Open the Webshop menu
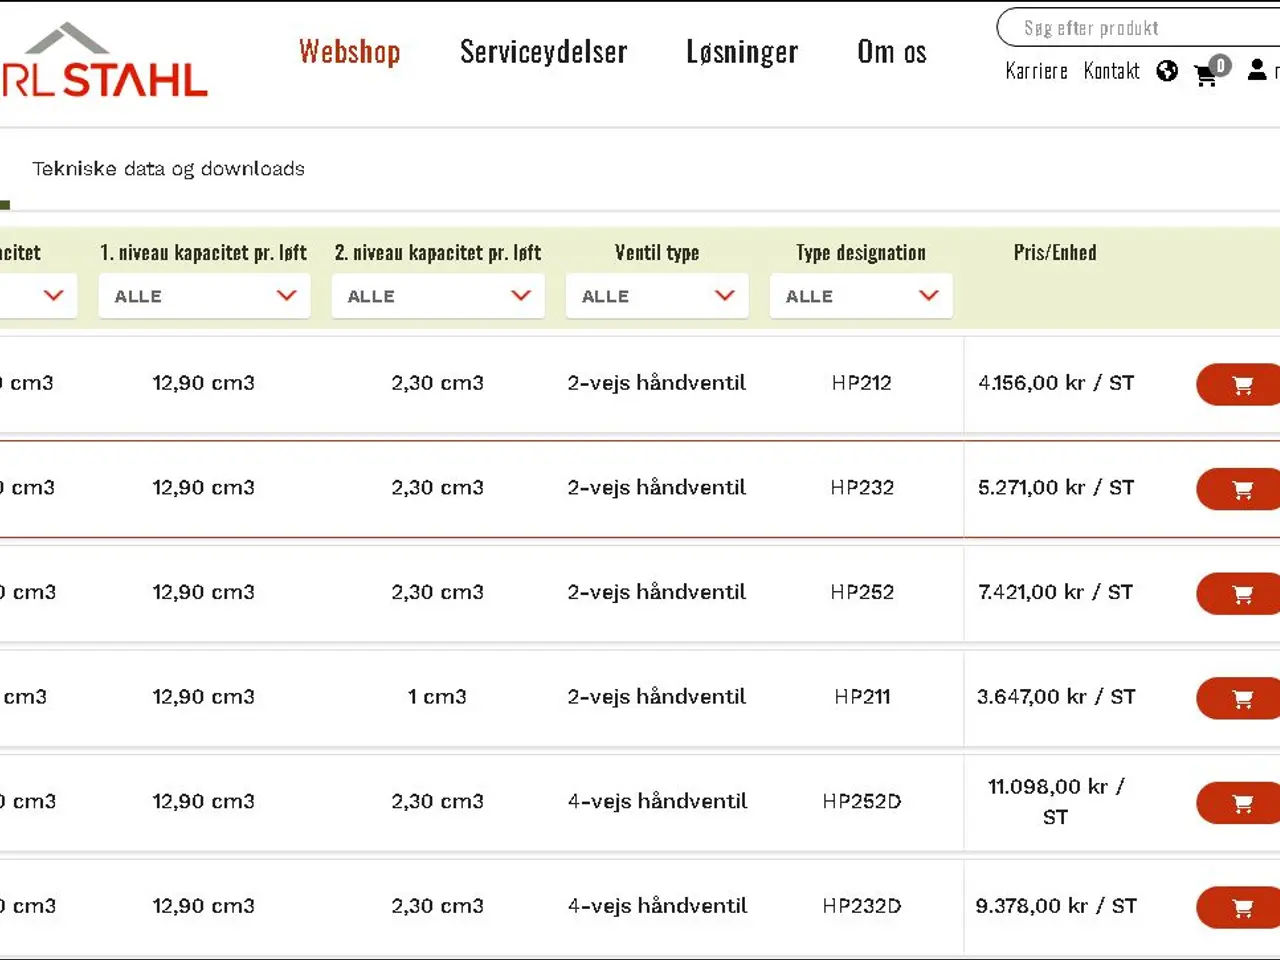Image resolution: width=1280 pixels, height=960 pixels. click(x=349, y=52)
